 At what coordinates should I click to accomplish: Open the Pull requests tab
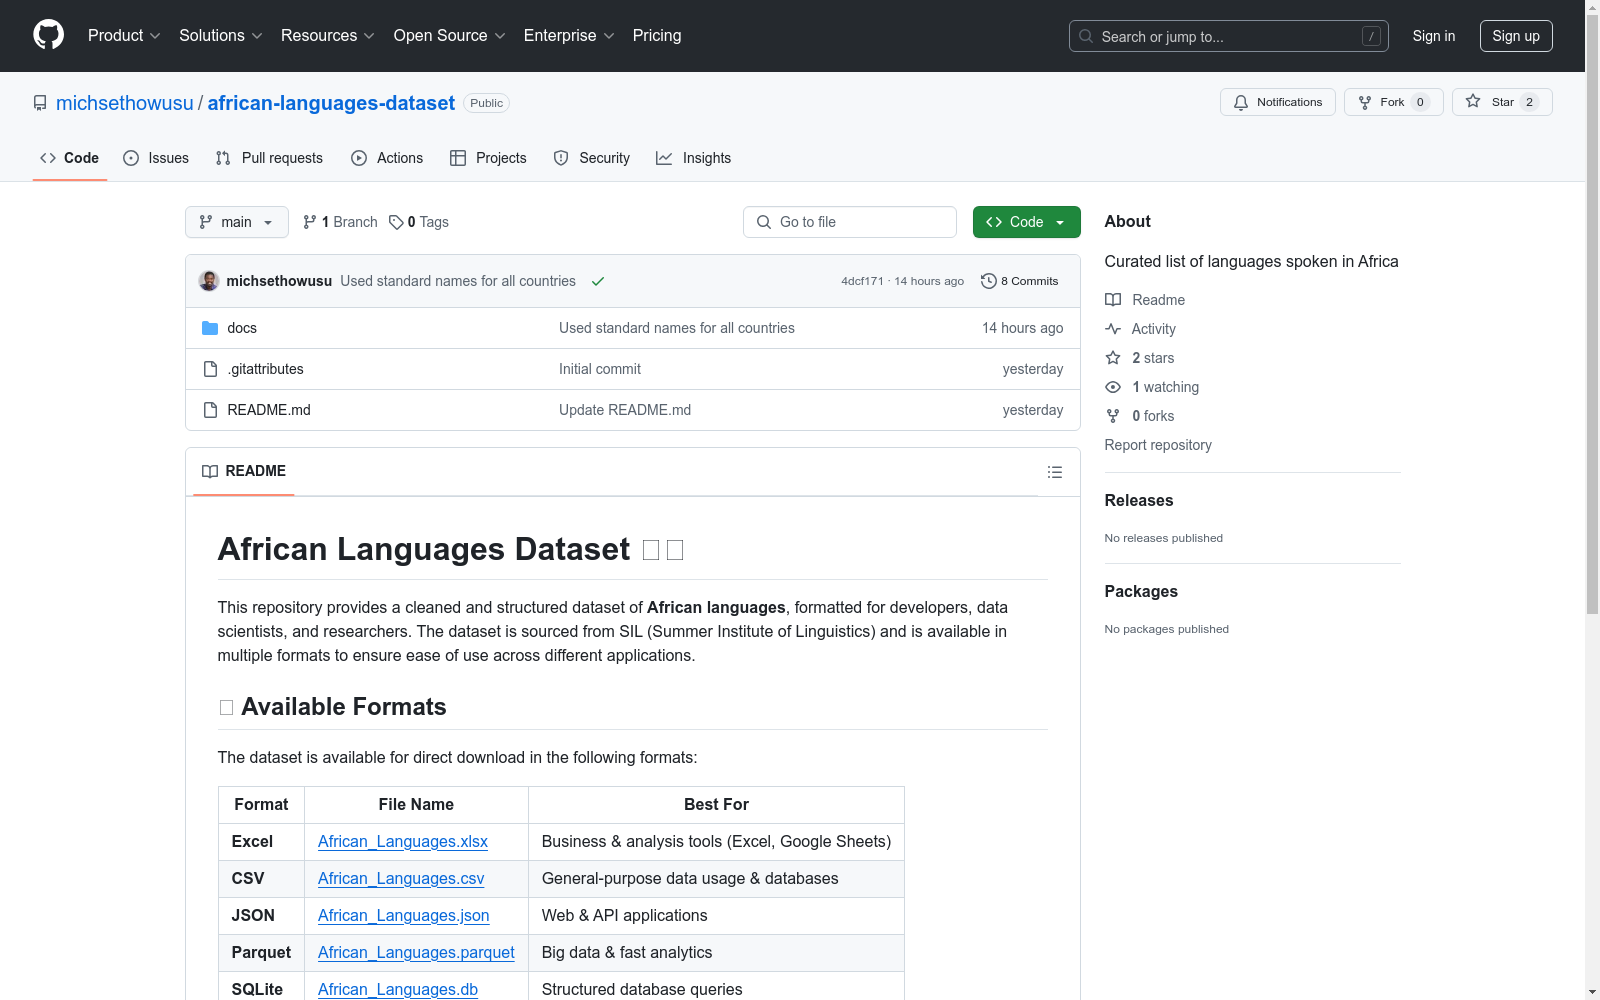click(x=269, y=158)
